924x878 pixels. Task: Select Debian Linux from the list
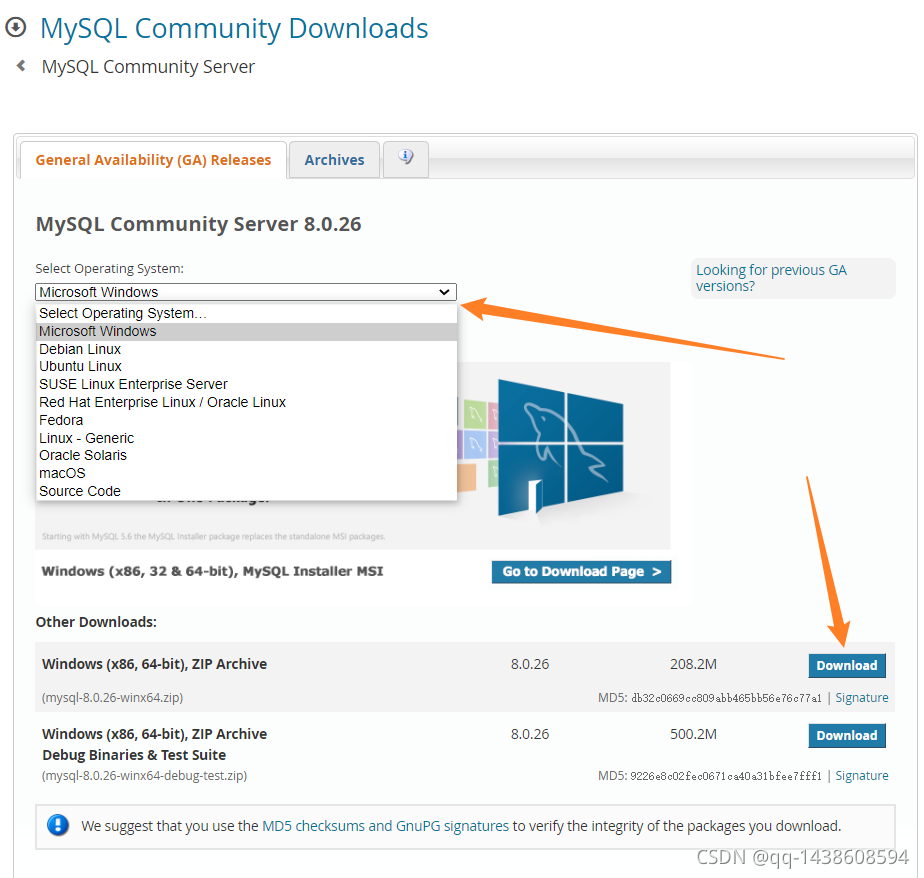pos(246,349)
